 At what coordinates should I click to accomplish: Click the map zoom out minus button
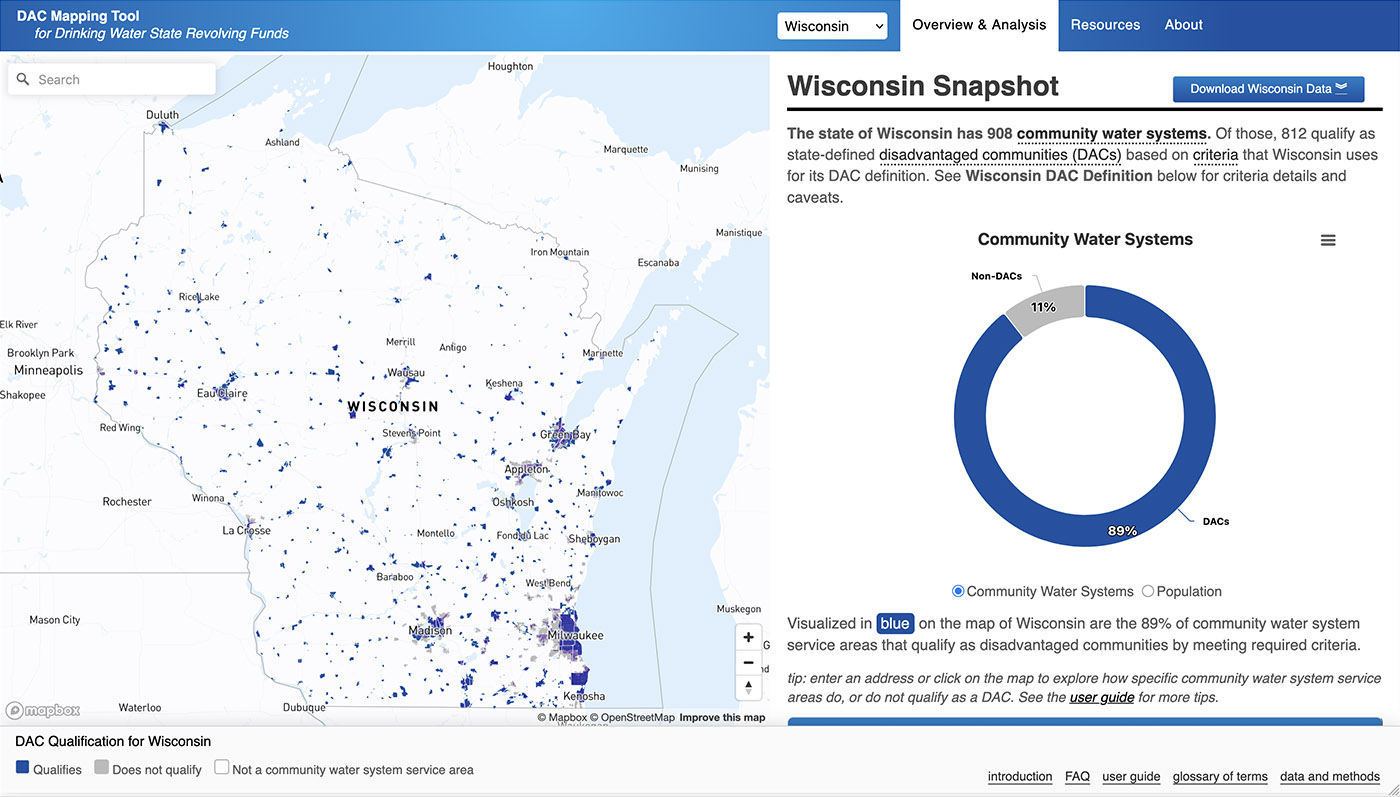[x=748, y=662]
